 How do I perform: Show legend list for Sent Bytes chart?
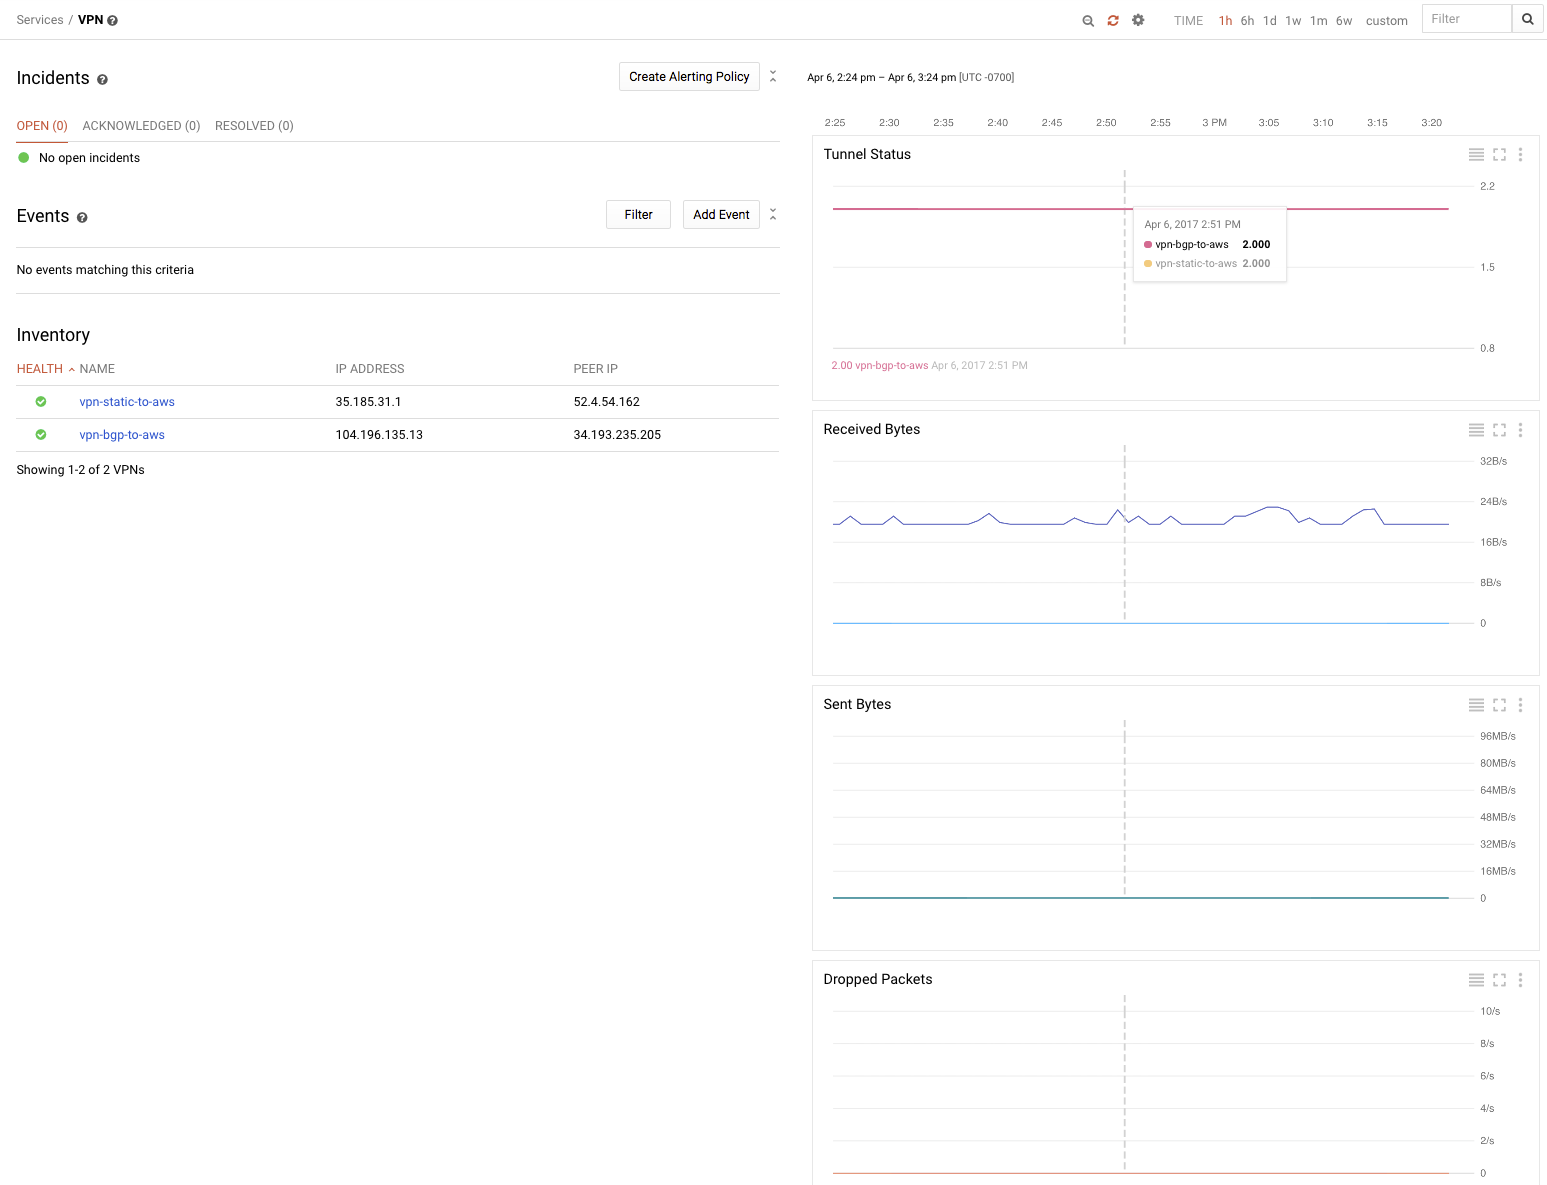tap(1476, 704)
